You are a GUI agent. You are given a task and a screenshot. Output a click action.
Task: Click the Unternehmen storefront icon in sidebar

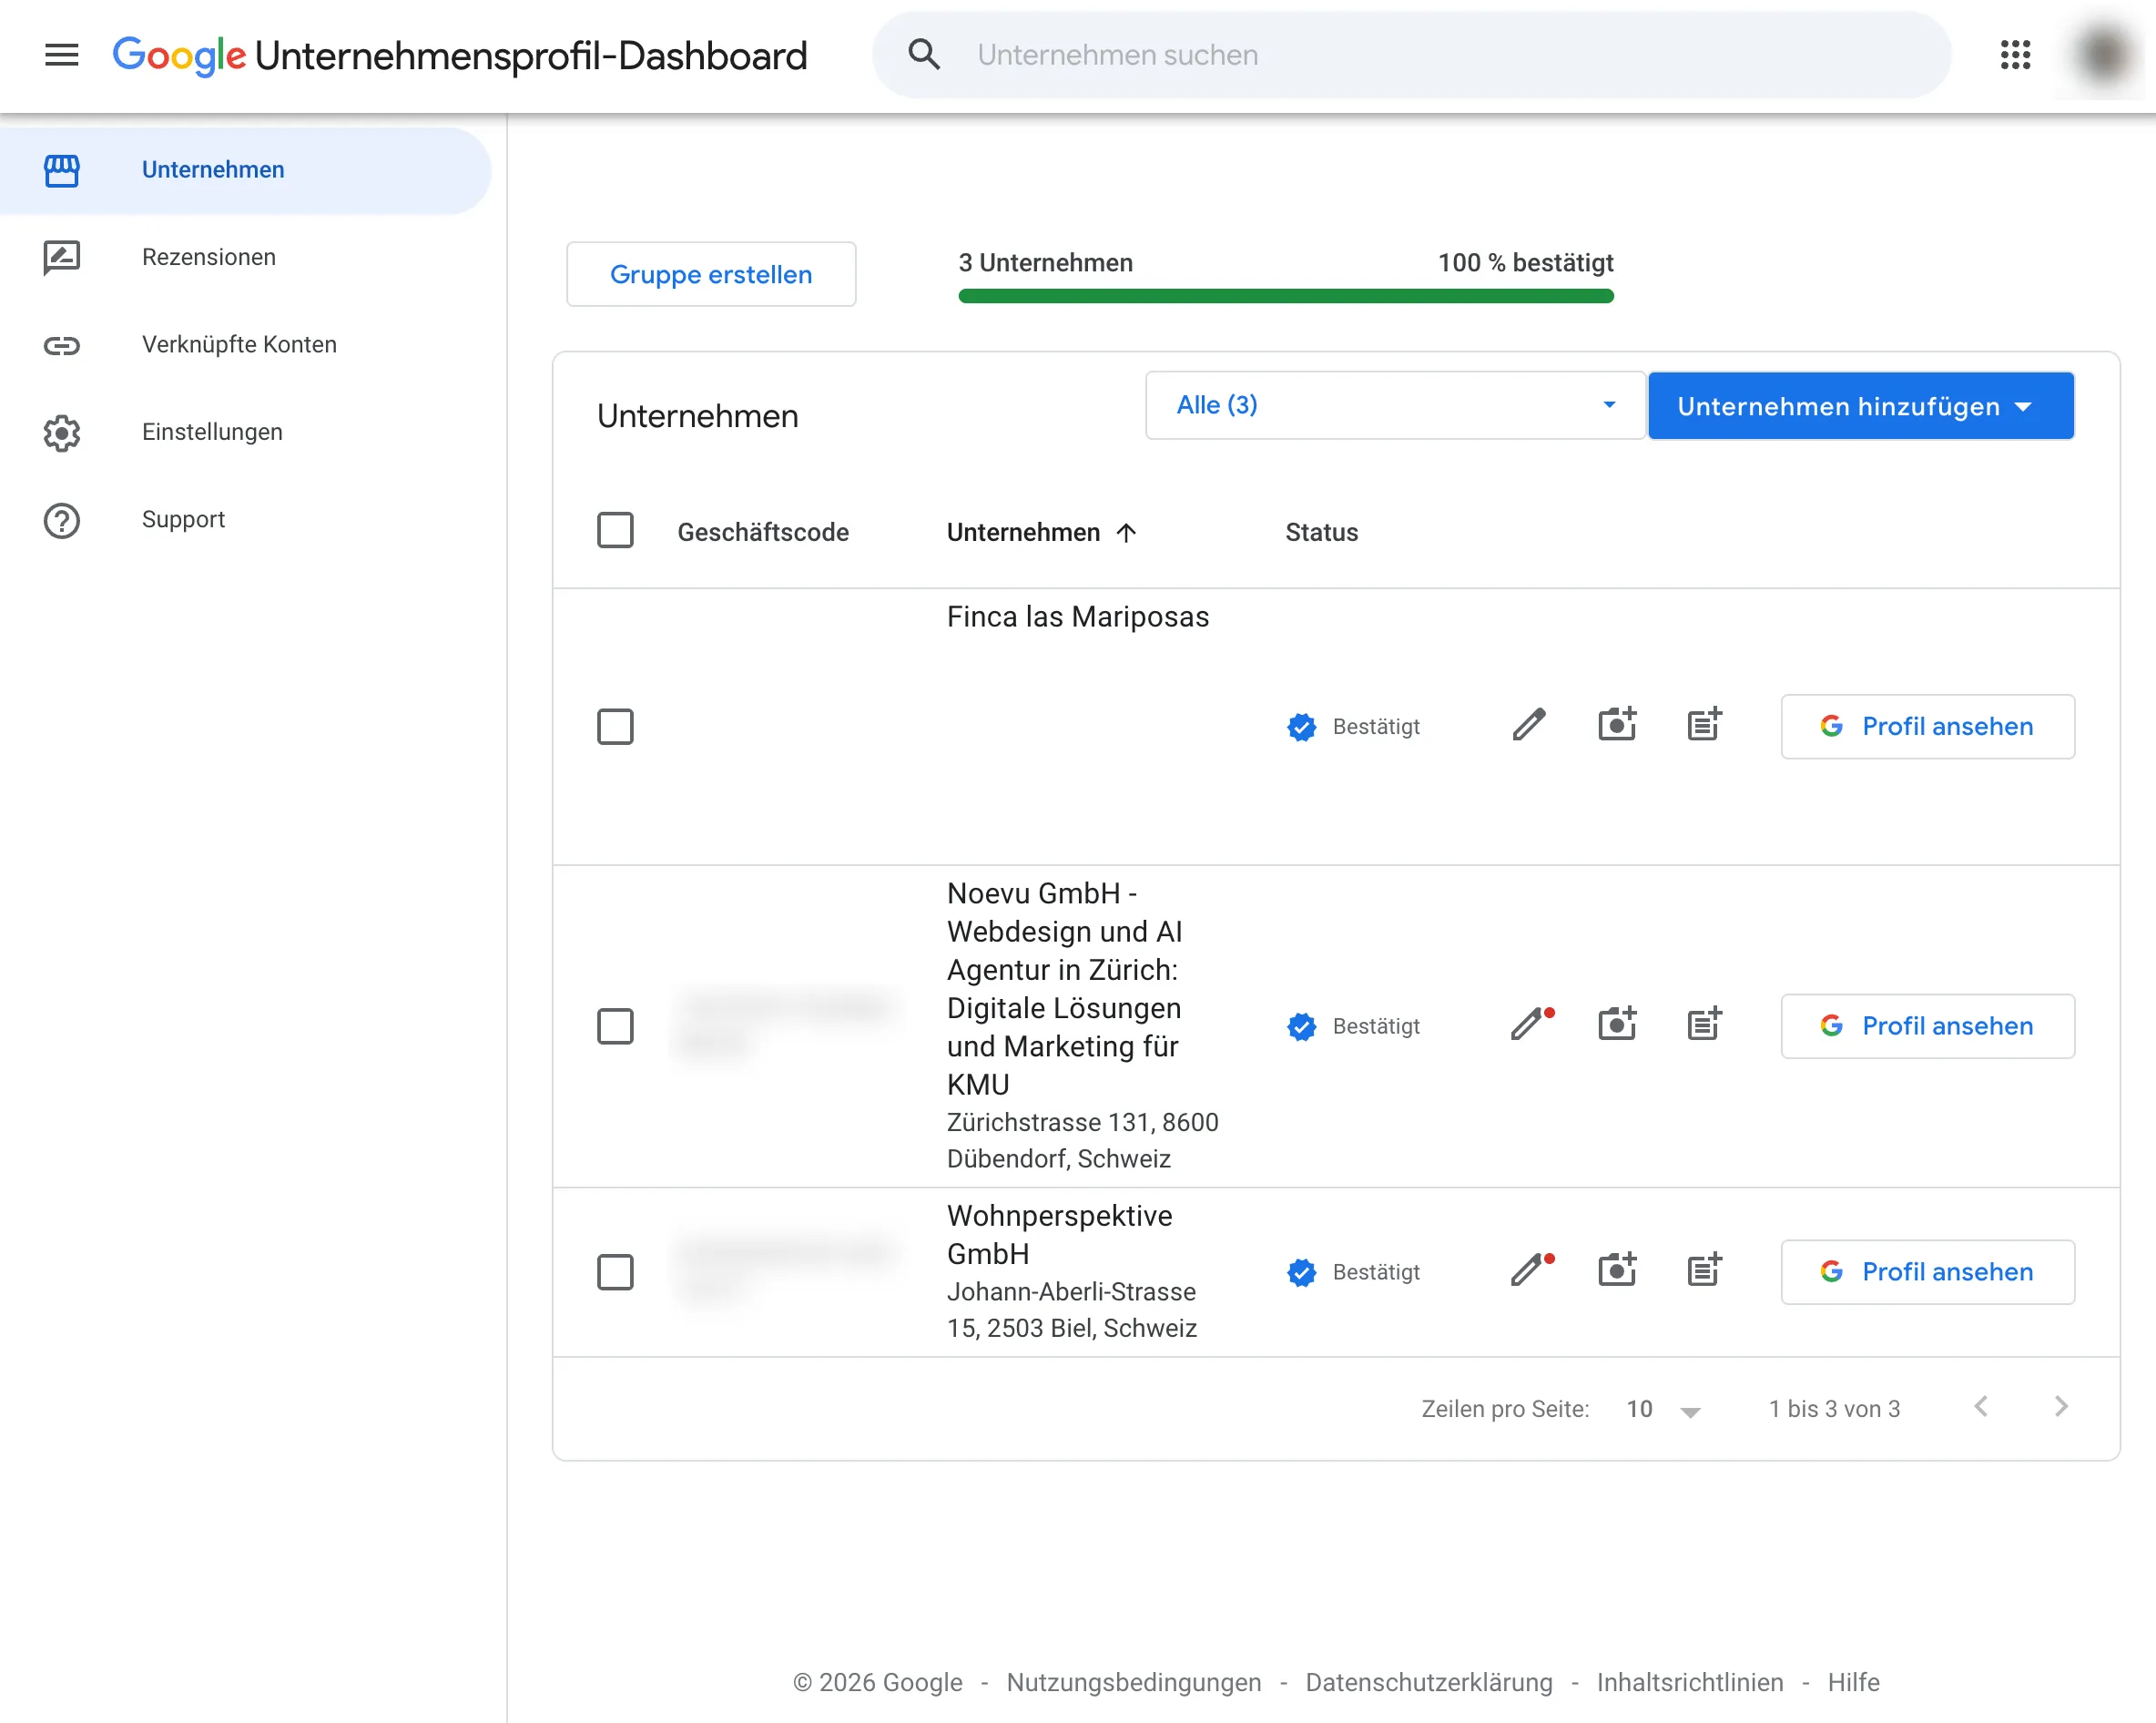pos(62,170)
